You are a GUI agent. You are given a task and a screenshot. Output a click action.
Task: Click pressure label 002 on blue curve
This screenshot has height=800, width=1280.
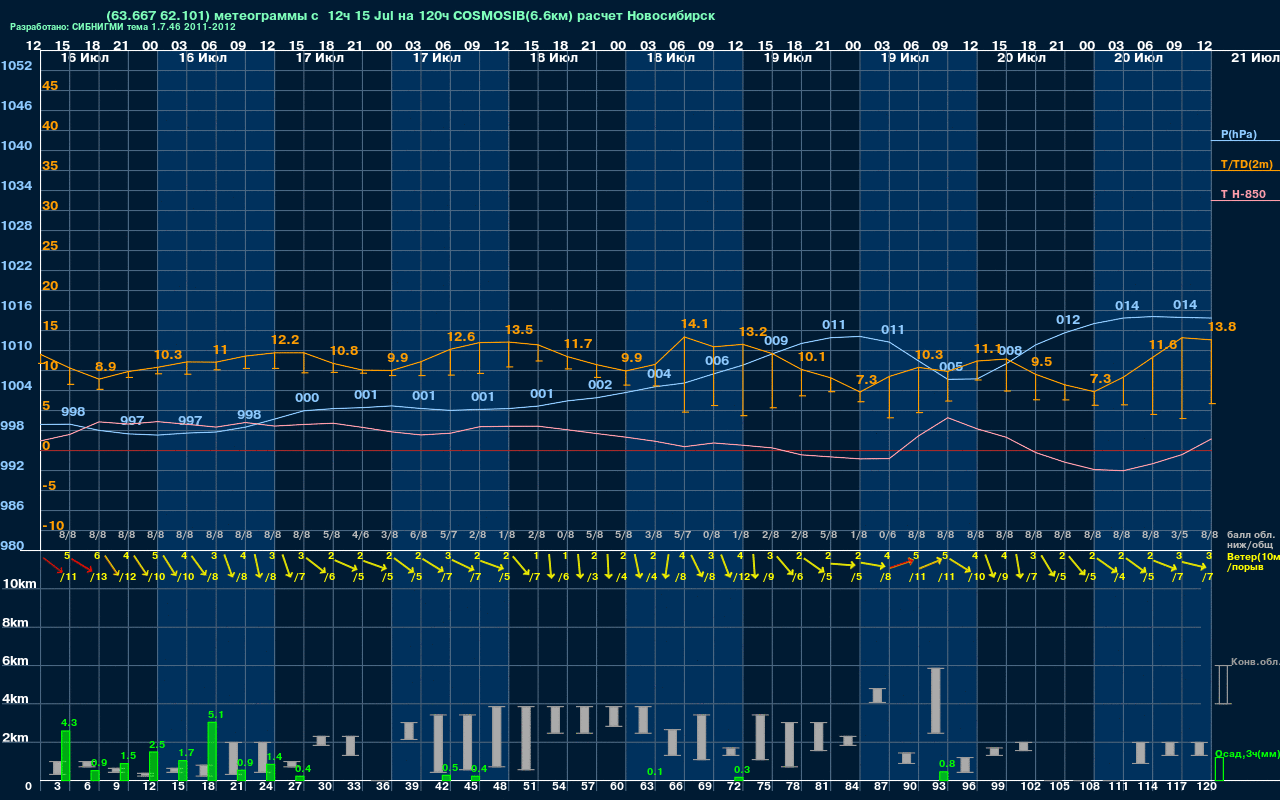tap(600, 385)
